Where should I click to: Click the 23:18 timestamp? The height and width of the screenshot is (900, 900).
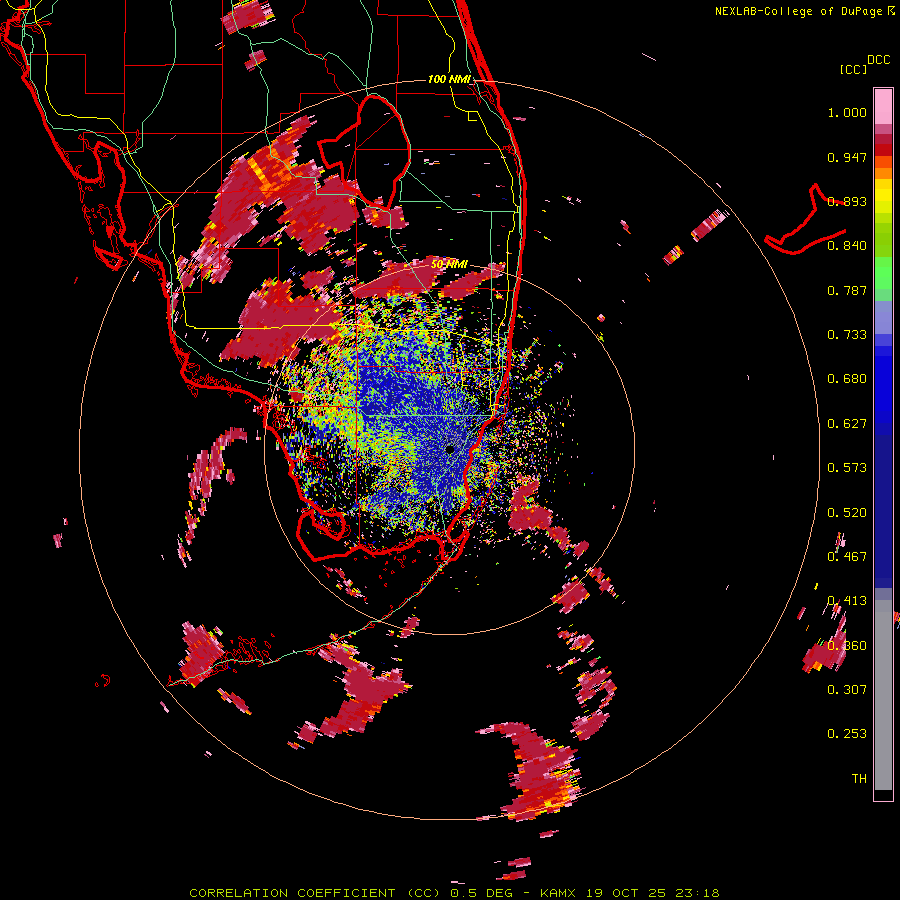696,893
